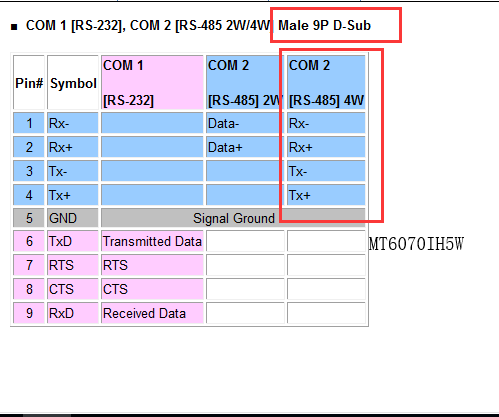Click the Transmitted Data cell
This screenshot has width=499, height=417.
click(x=152, y=241)
